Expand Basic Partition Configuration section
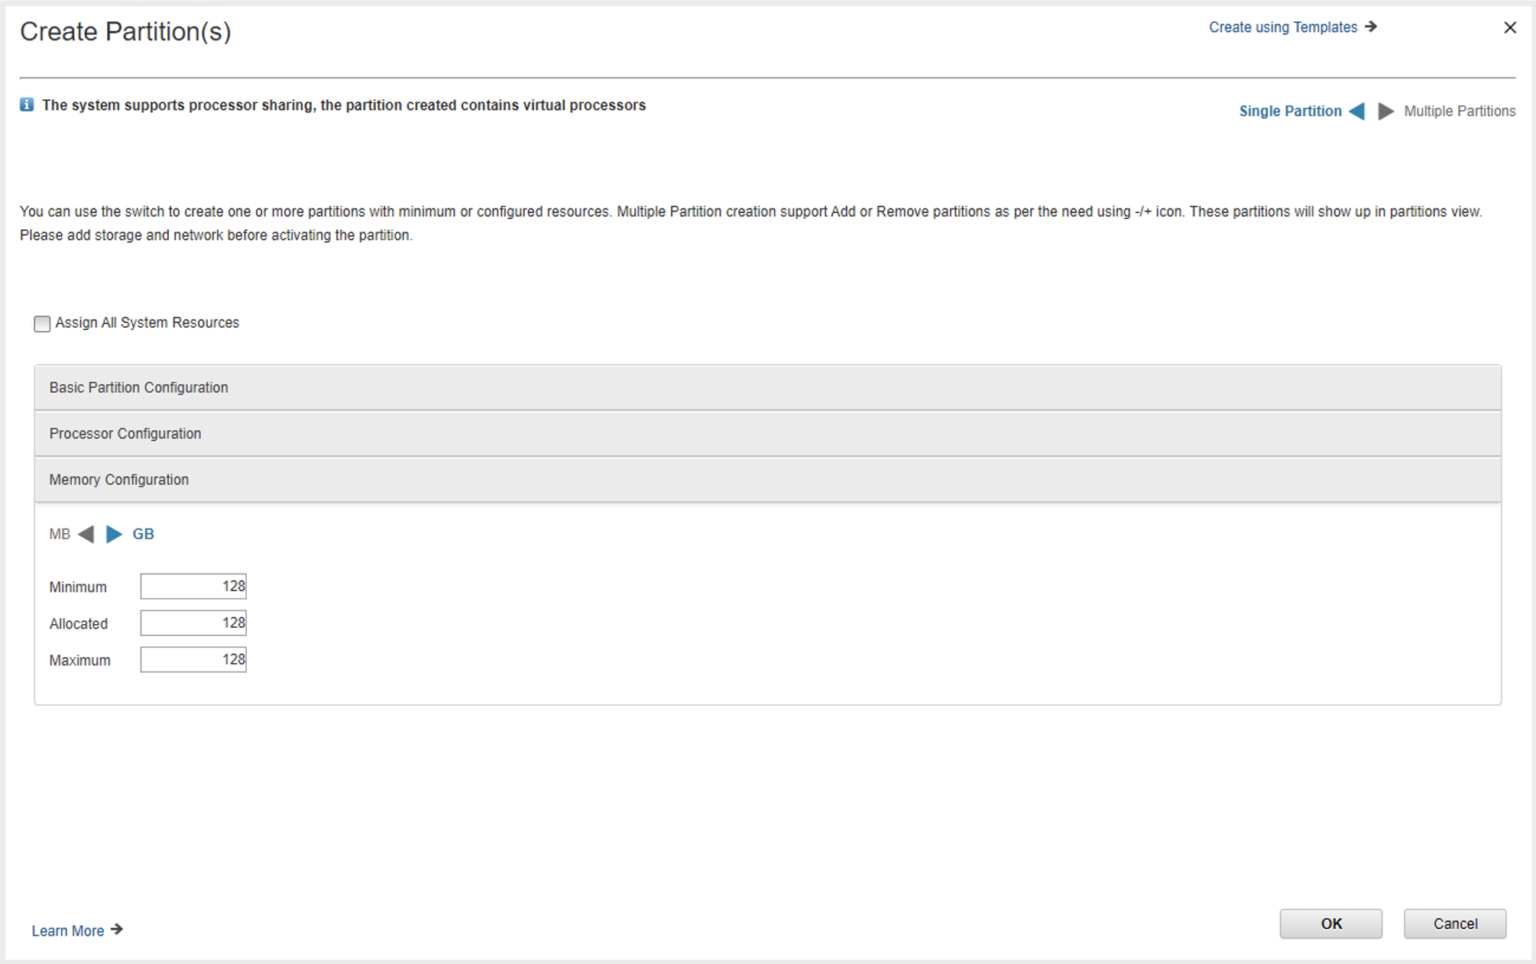The width and height of the screenshot is (1536, 964). point(139,388)
